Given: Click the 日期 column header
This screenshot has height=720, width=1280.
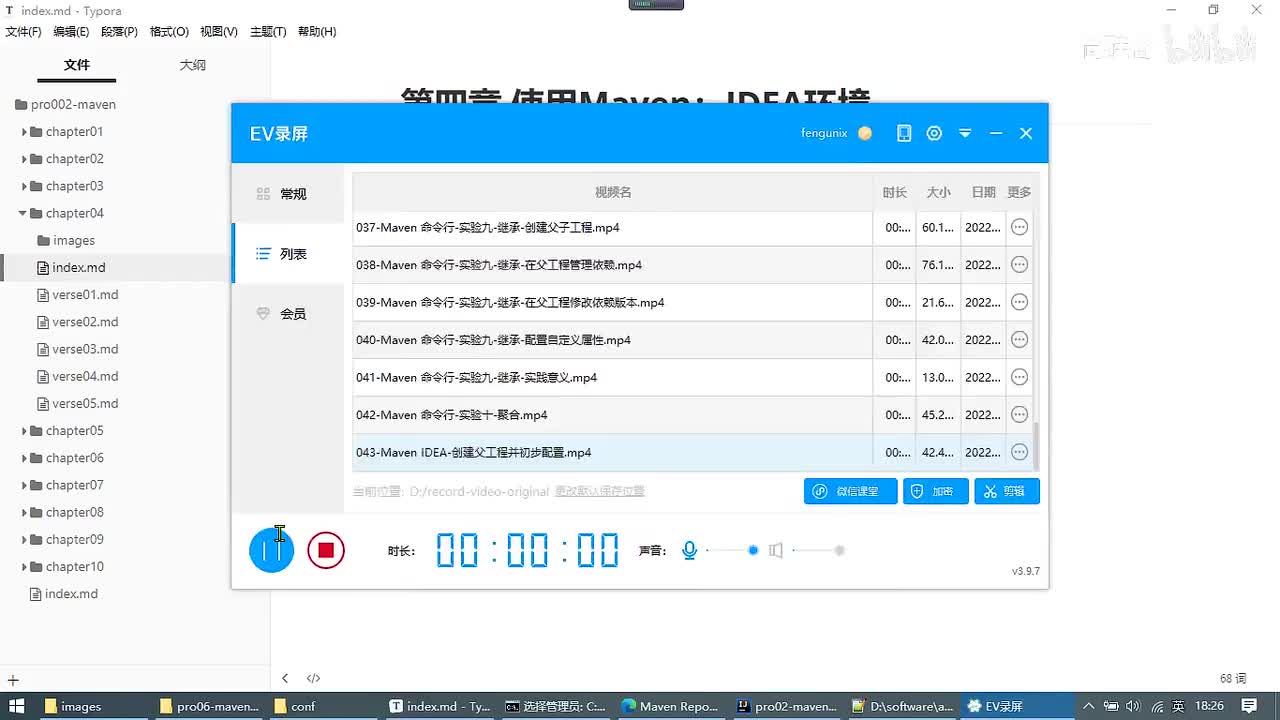Looking at the screenshot, I should (983, 192).
